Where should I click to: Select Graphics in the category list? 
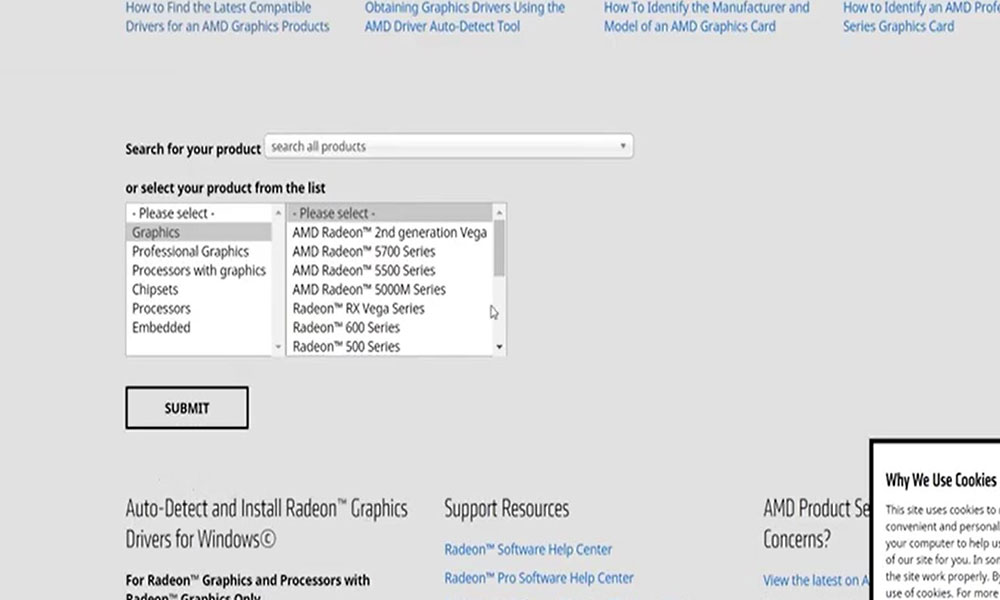[x=200, y=232]
